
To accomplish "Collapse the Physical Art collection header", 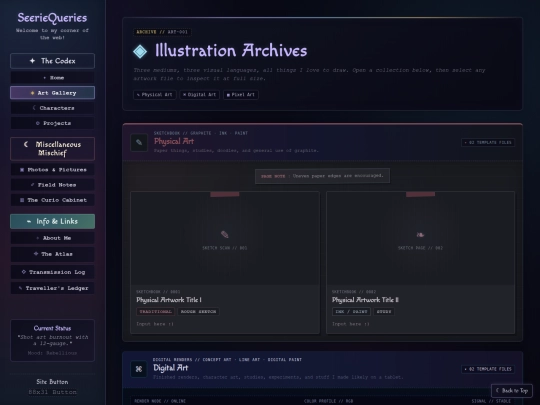I will coord(322,142).
